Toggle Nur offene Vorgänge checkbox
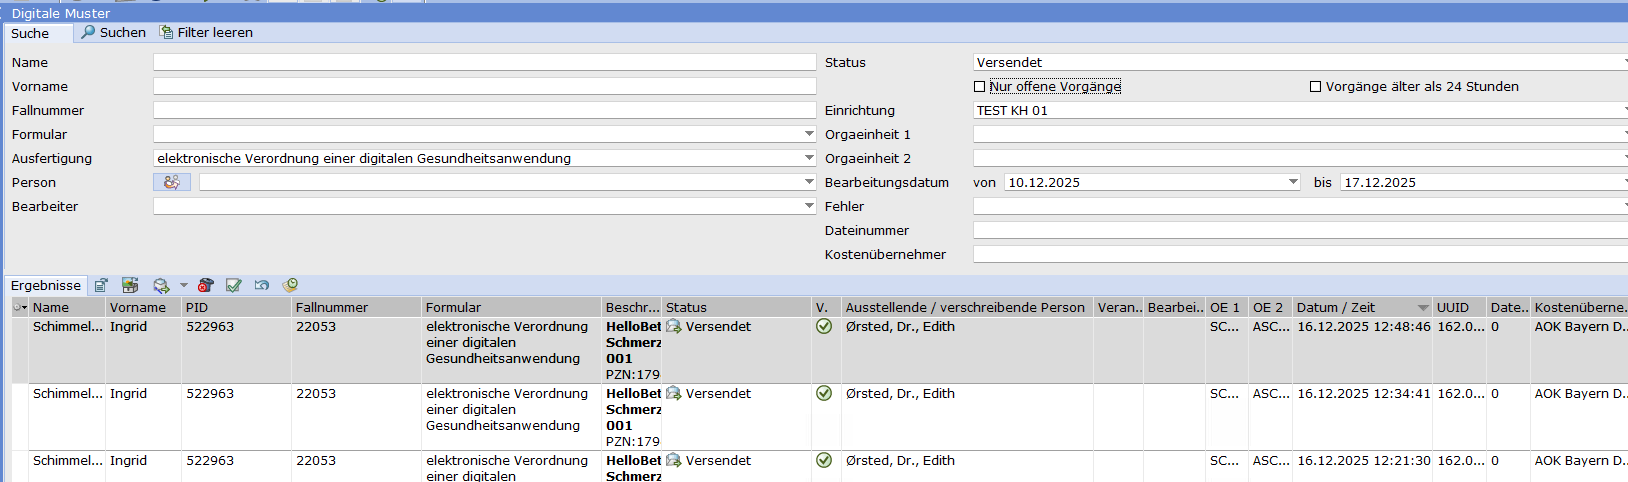 [x=979, y=87]
